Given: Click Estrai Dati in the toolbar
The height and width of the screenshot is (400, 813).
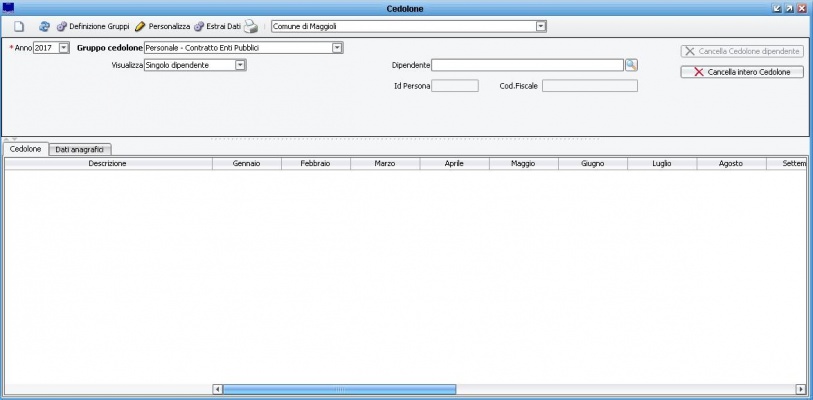Looking at the screenshot, I should coord(217,26).
